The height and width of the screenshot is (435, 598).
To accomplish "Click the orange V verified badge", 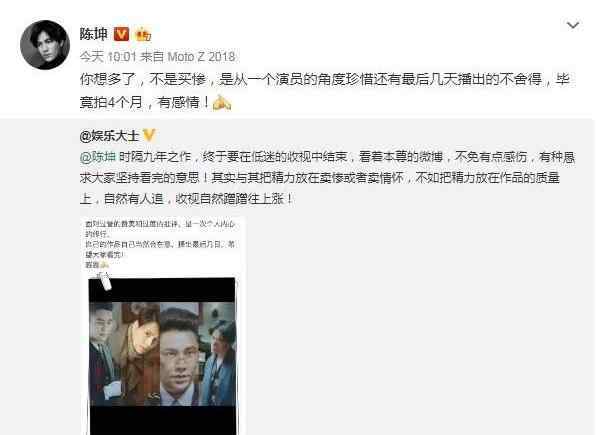I will pyautogui.click(x=122, y=34).
